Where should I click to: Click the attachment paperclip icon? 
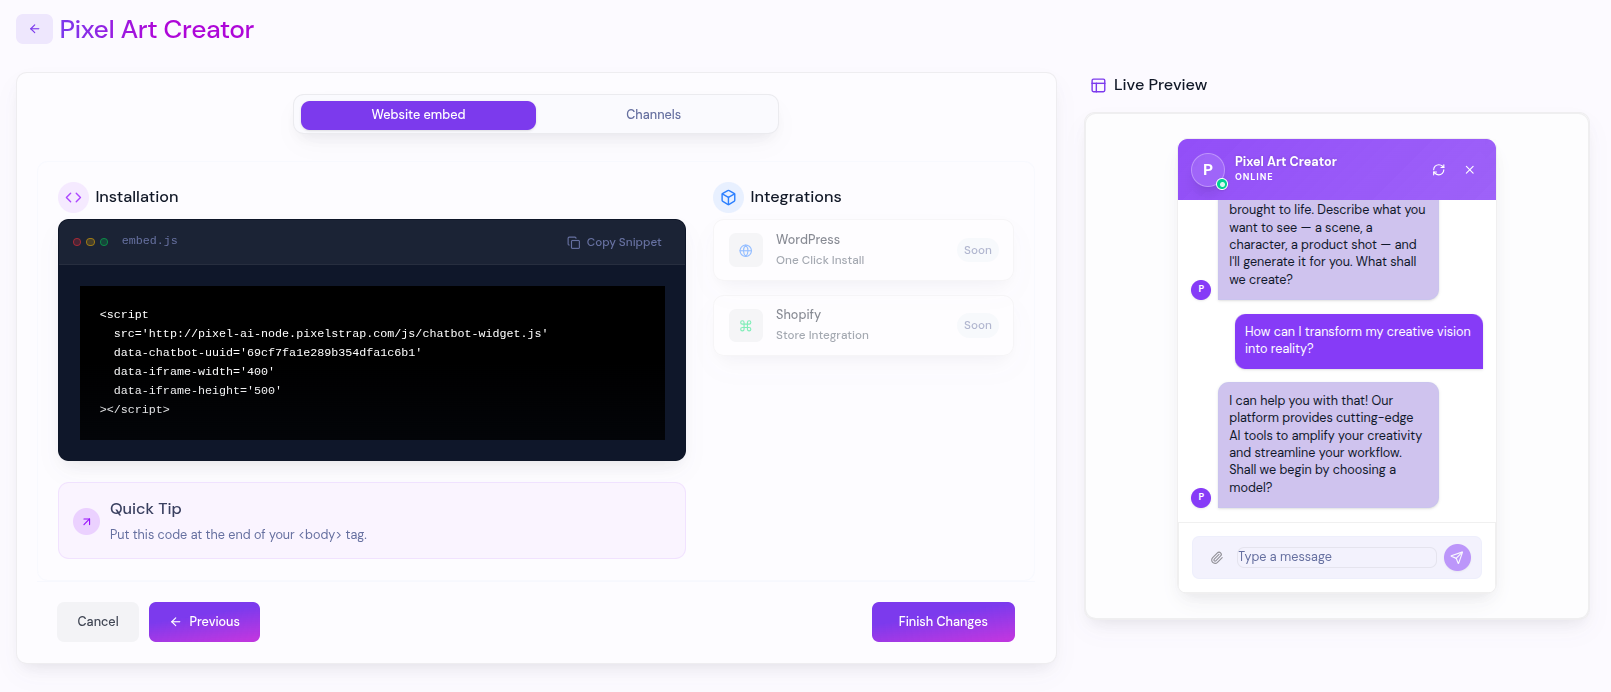[1217, 558]
